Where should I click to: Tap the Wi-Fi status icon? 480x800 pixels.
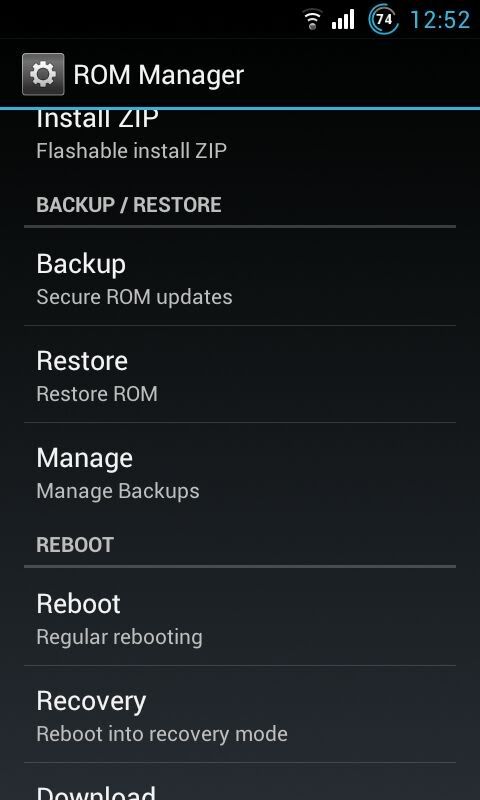(312, 20)
